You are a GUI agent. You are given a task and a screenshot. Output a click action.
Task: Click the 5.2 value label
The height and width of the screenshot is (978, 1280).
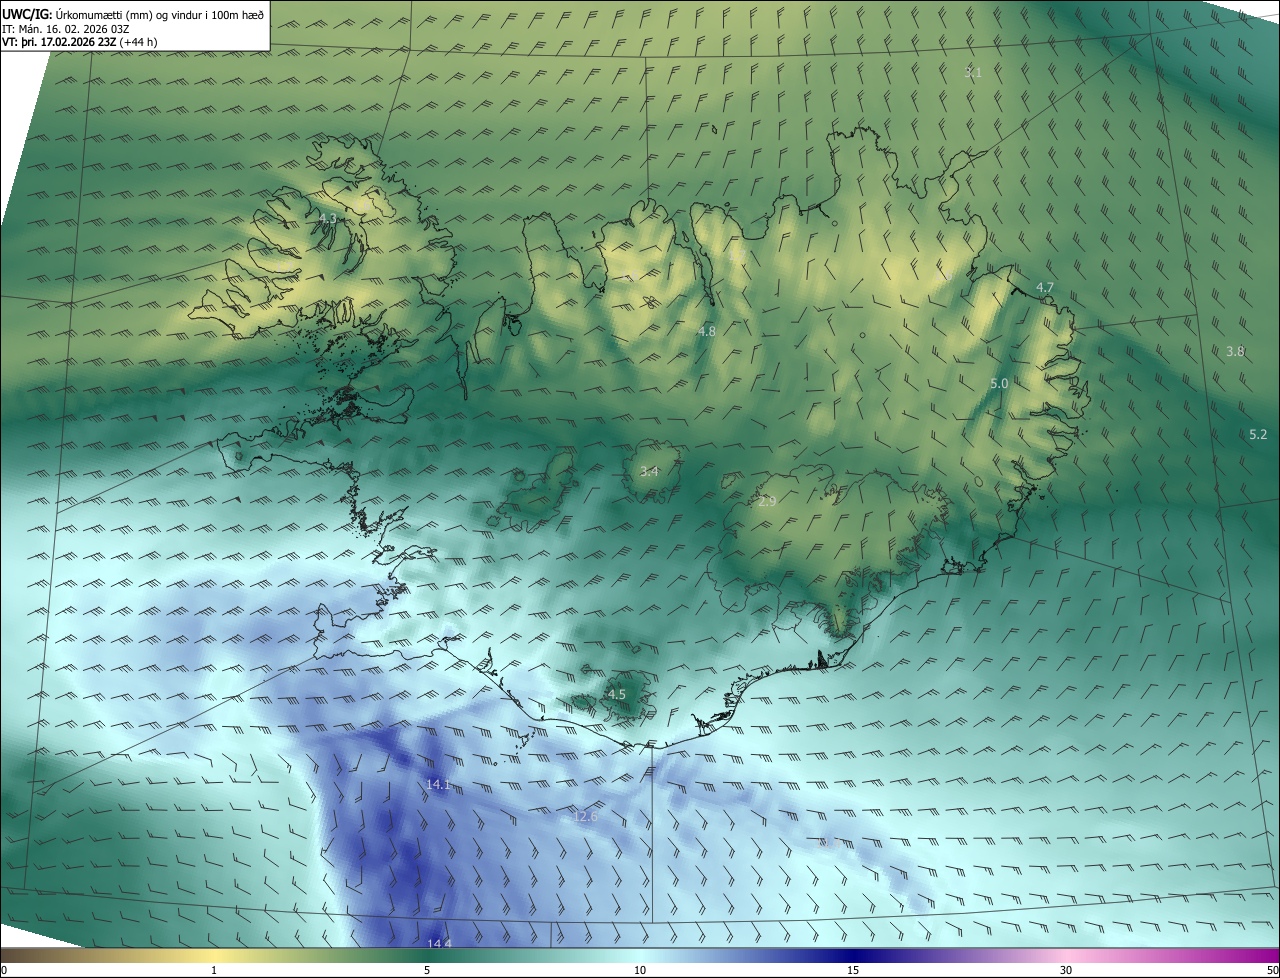point(1258,434)
